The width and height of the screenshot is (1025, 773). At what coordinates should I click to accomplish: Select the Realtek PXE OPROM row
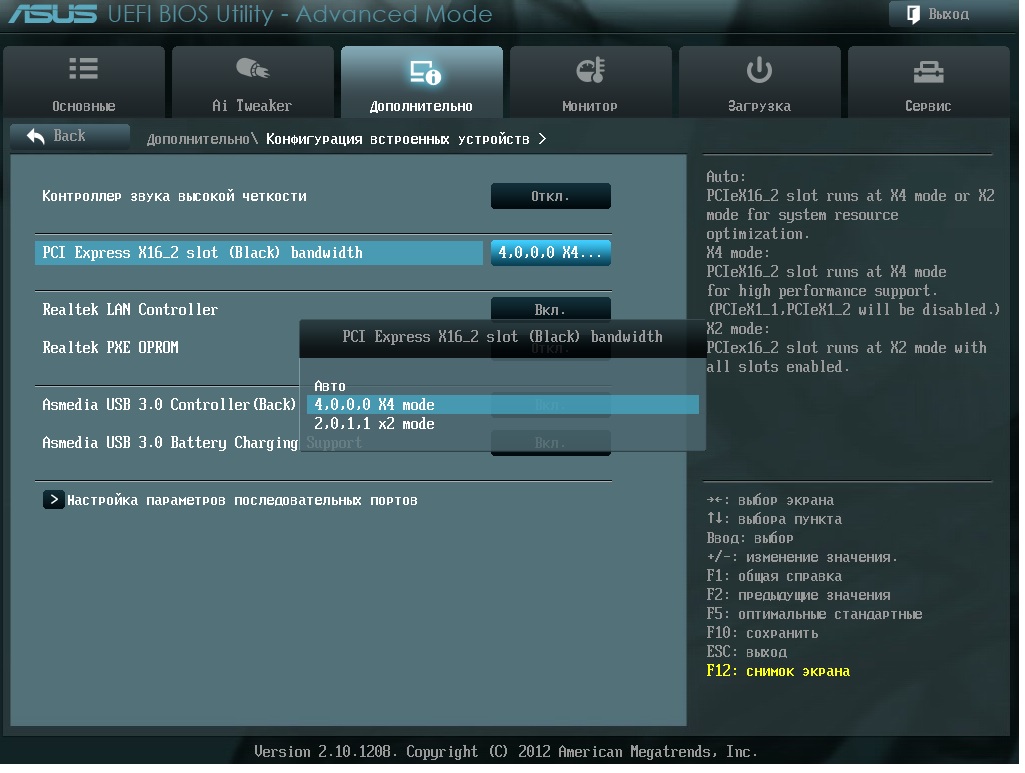pyautogui.click(x=110, y=348)
